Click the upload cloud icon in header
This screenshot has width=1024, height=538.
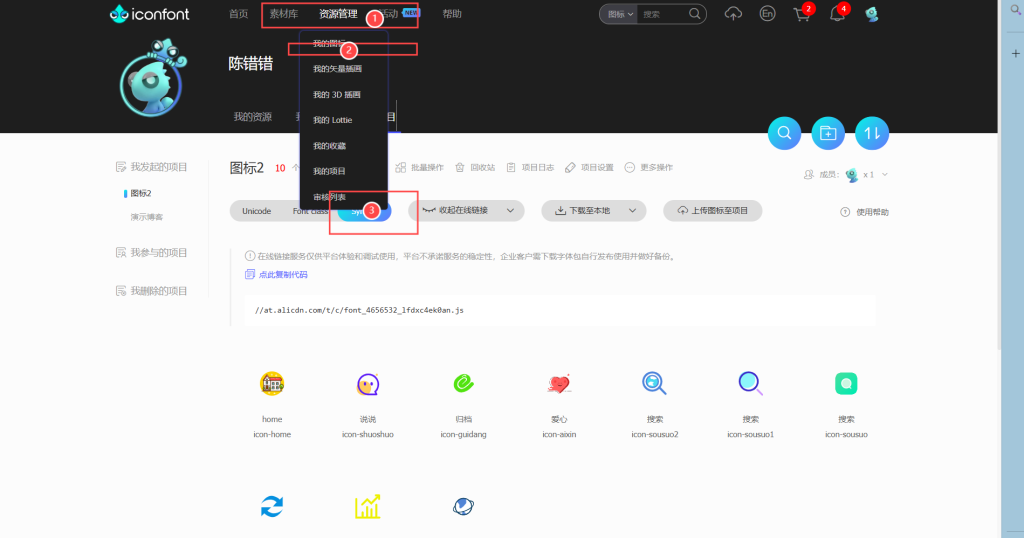[x=733, y=14]
